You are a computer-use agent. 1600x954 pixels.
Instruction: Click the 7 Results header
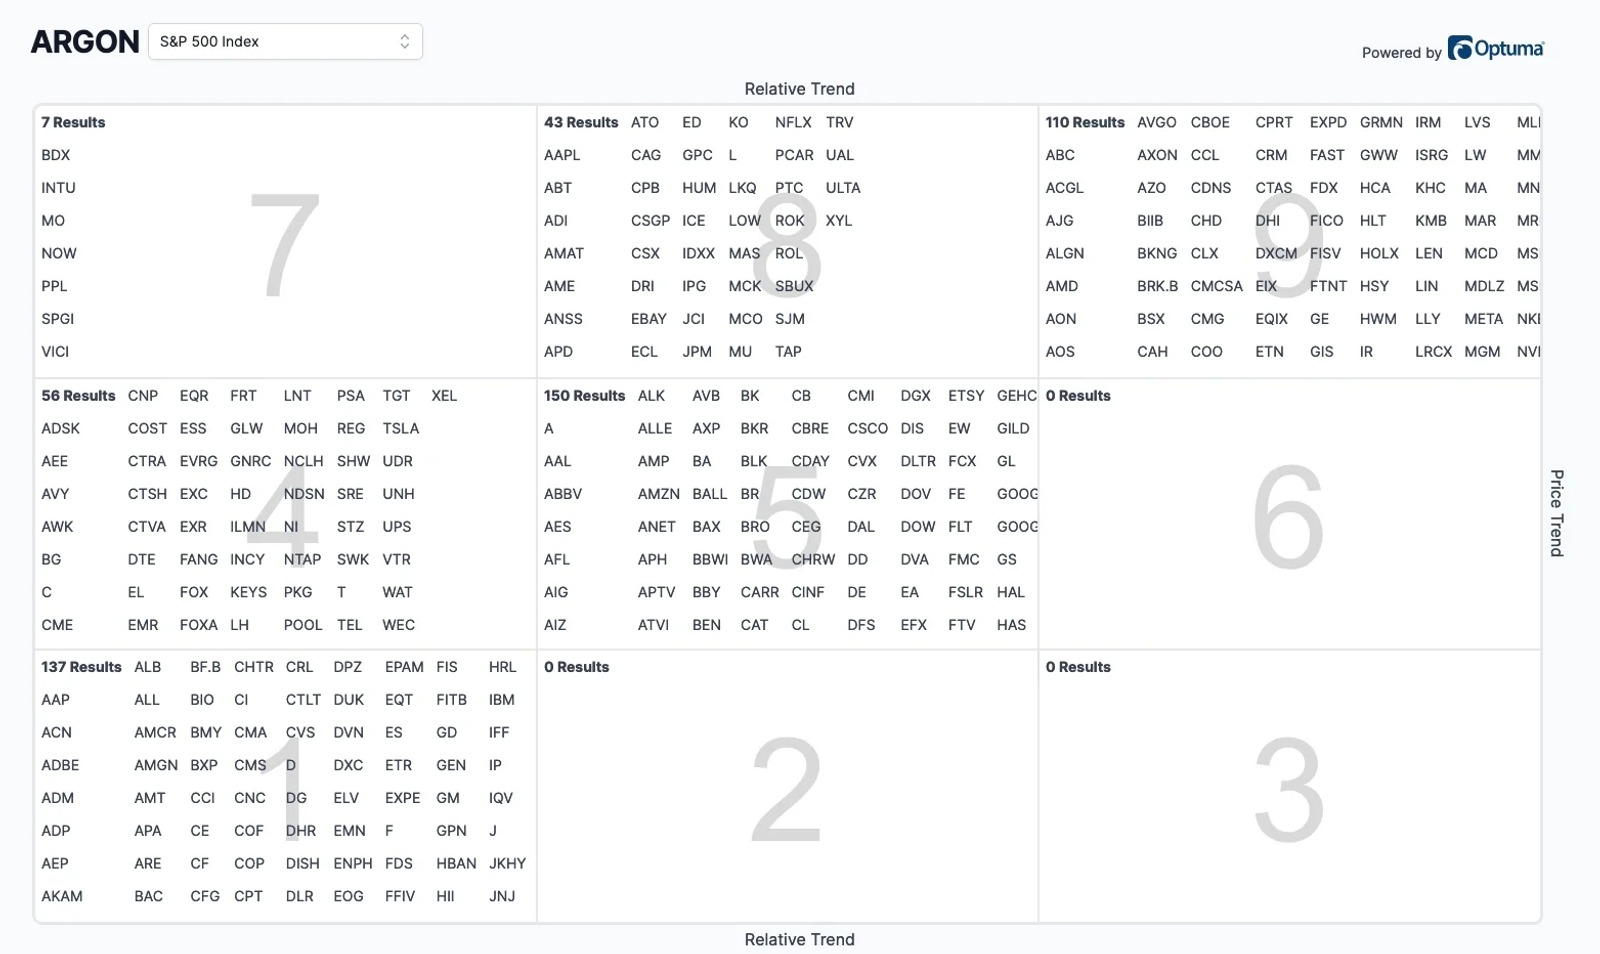coord(73,122)
